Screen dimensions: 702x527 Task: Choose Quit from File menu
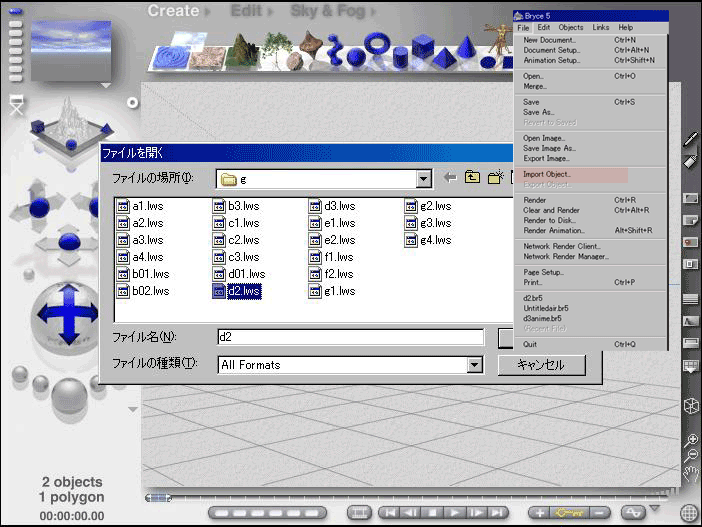[530, 344]
